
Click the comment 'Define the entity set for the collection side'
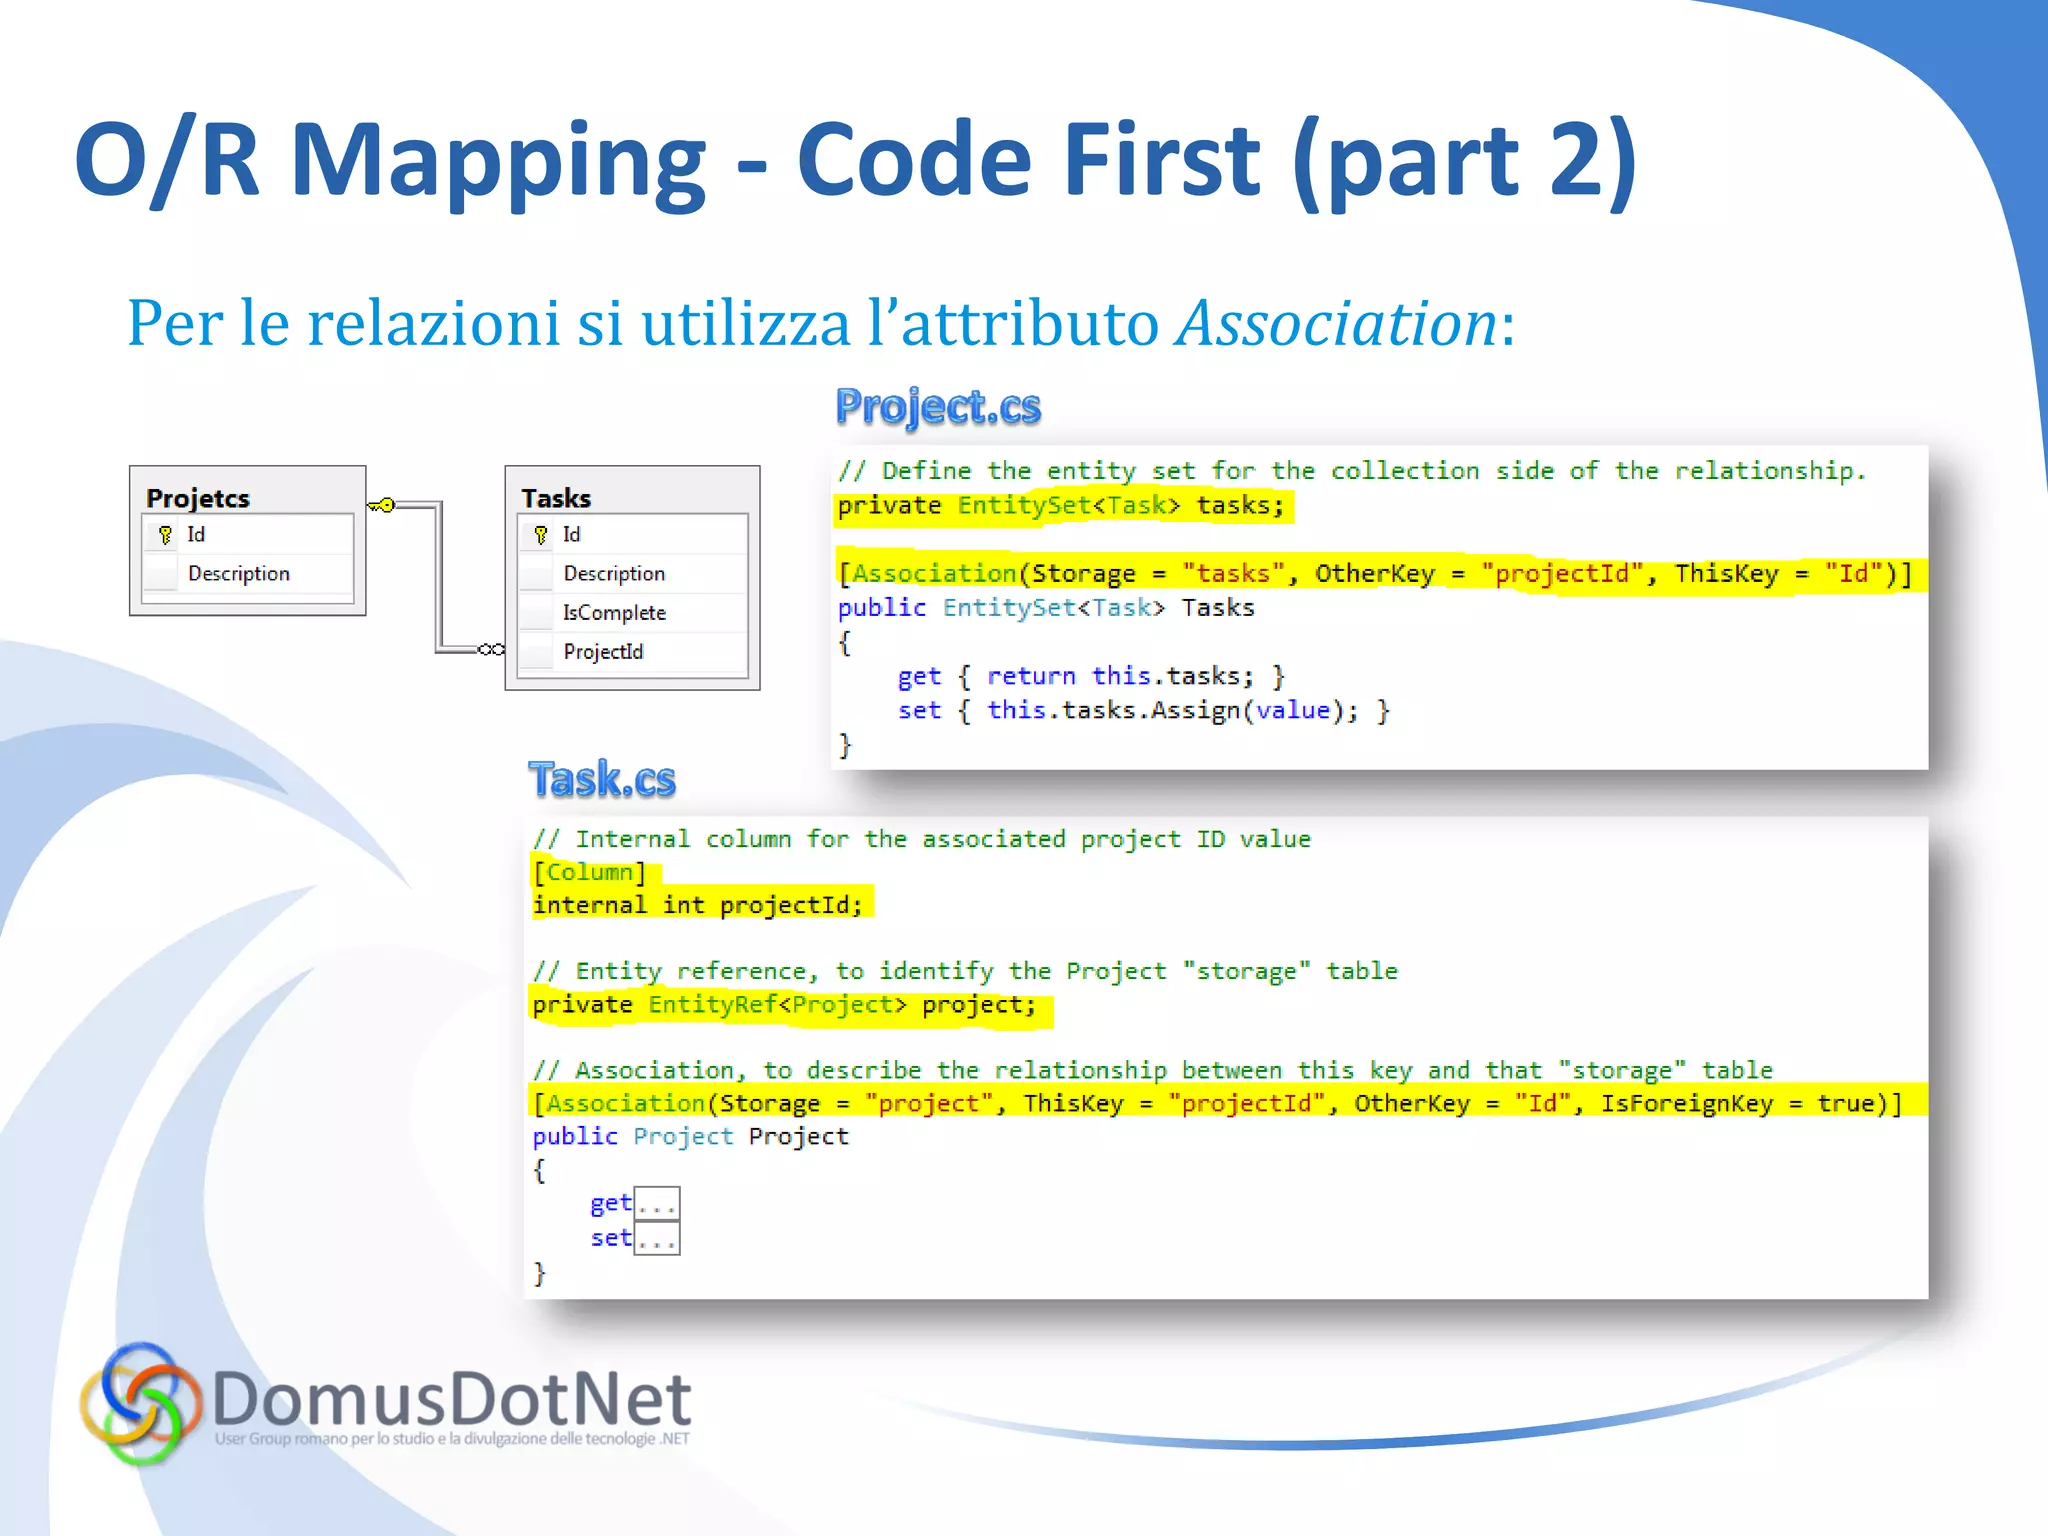click(1352, 471)
